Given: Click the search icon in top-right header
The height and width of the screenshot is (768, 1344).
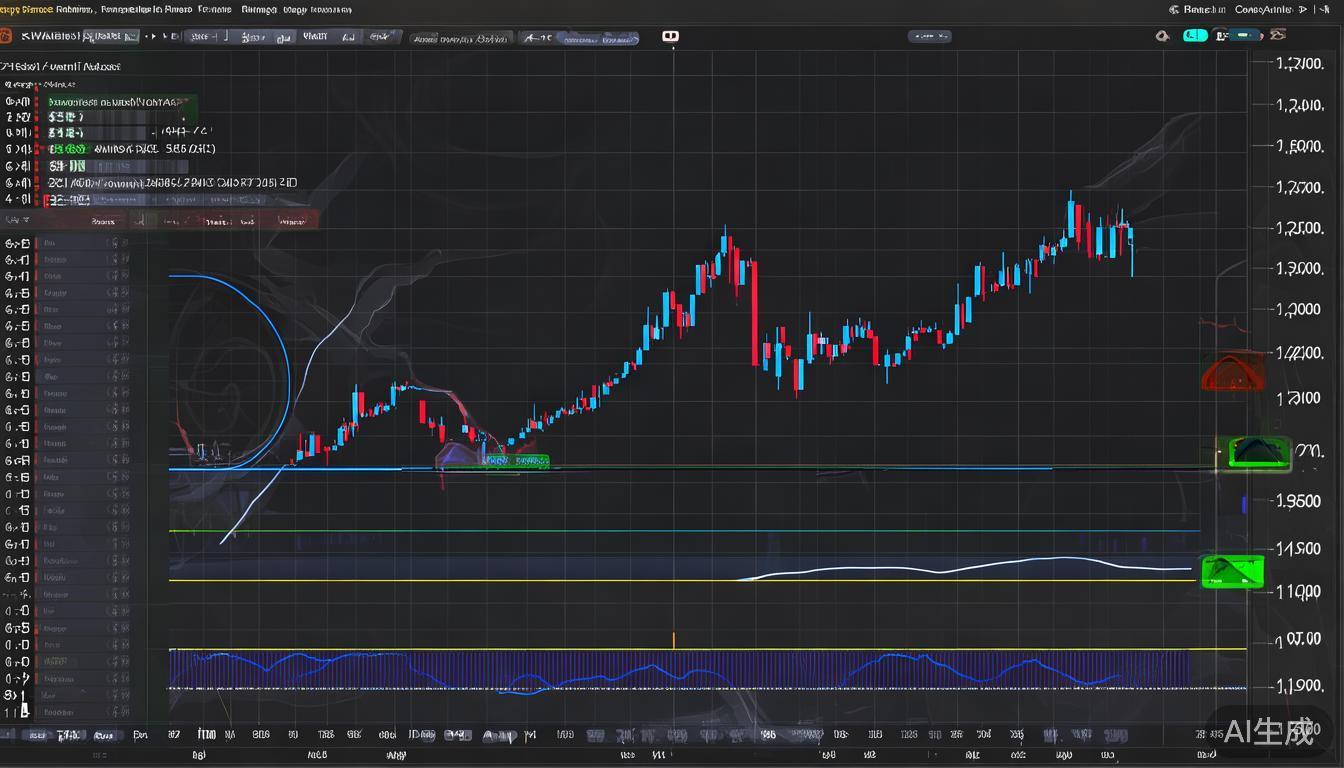Looking at the screenshot, I should [x=1174, y=9].
